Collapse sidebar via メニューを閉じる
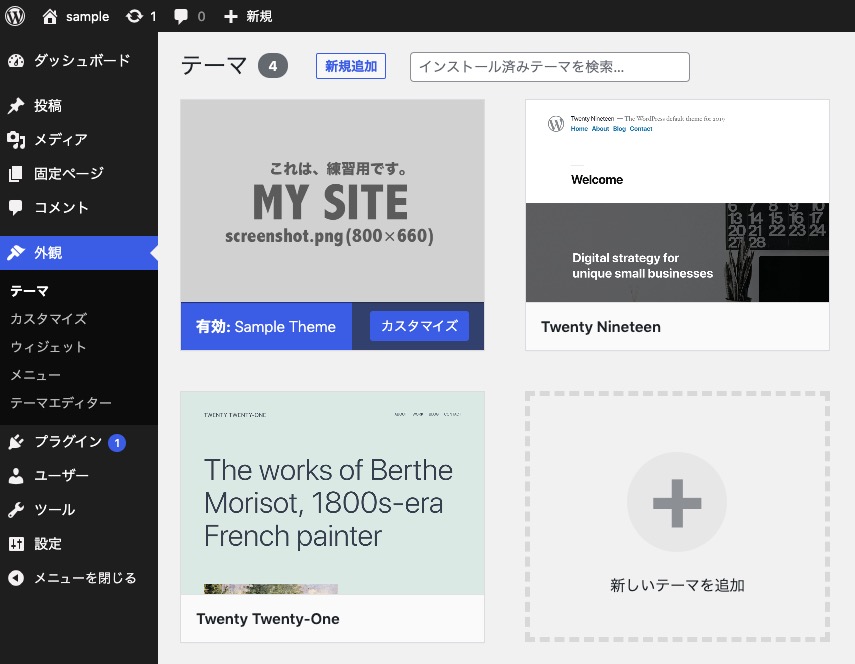The height and width of the screenshot is (664, 855). [79, 578]
